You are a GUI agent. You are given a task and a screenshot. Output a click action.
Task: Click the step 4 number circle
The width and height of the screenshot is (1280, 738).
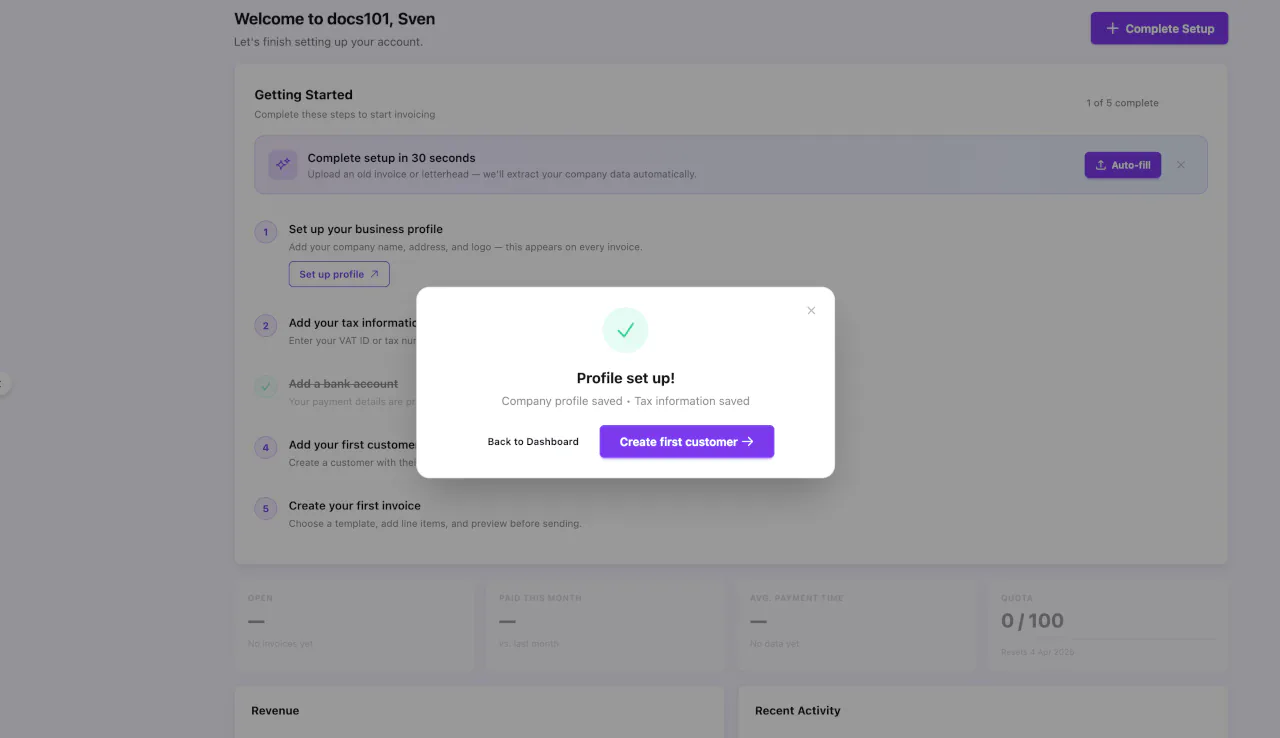point(266,447)
